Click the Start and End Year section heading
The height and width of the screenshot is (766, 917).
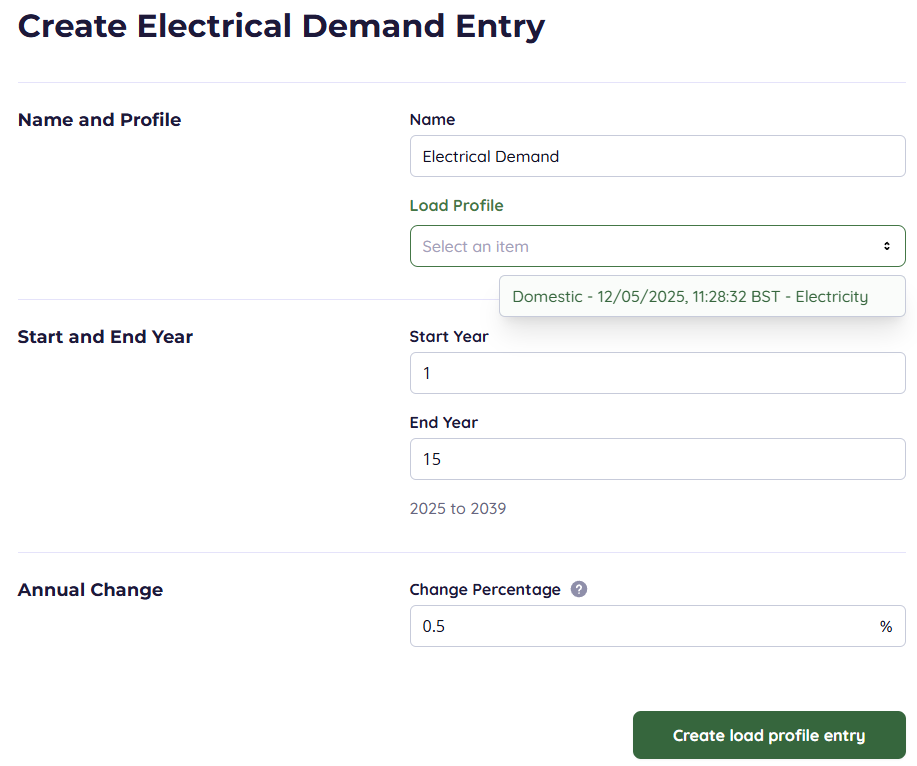pyautogui.click(x=105, y=337)
